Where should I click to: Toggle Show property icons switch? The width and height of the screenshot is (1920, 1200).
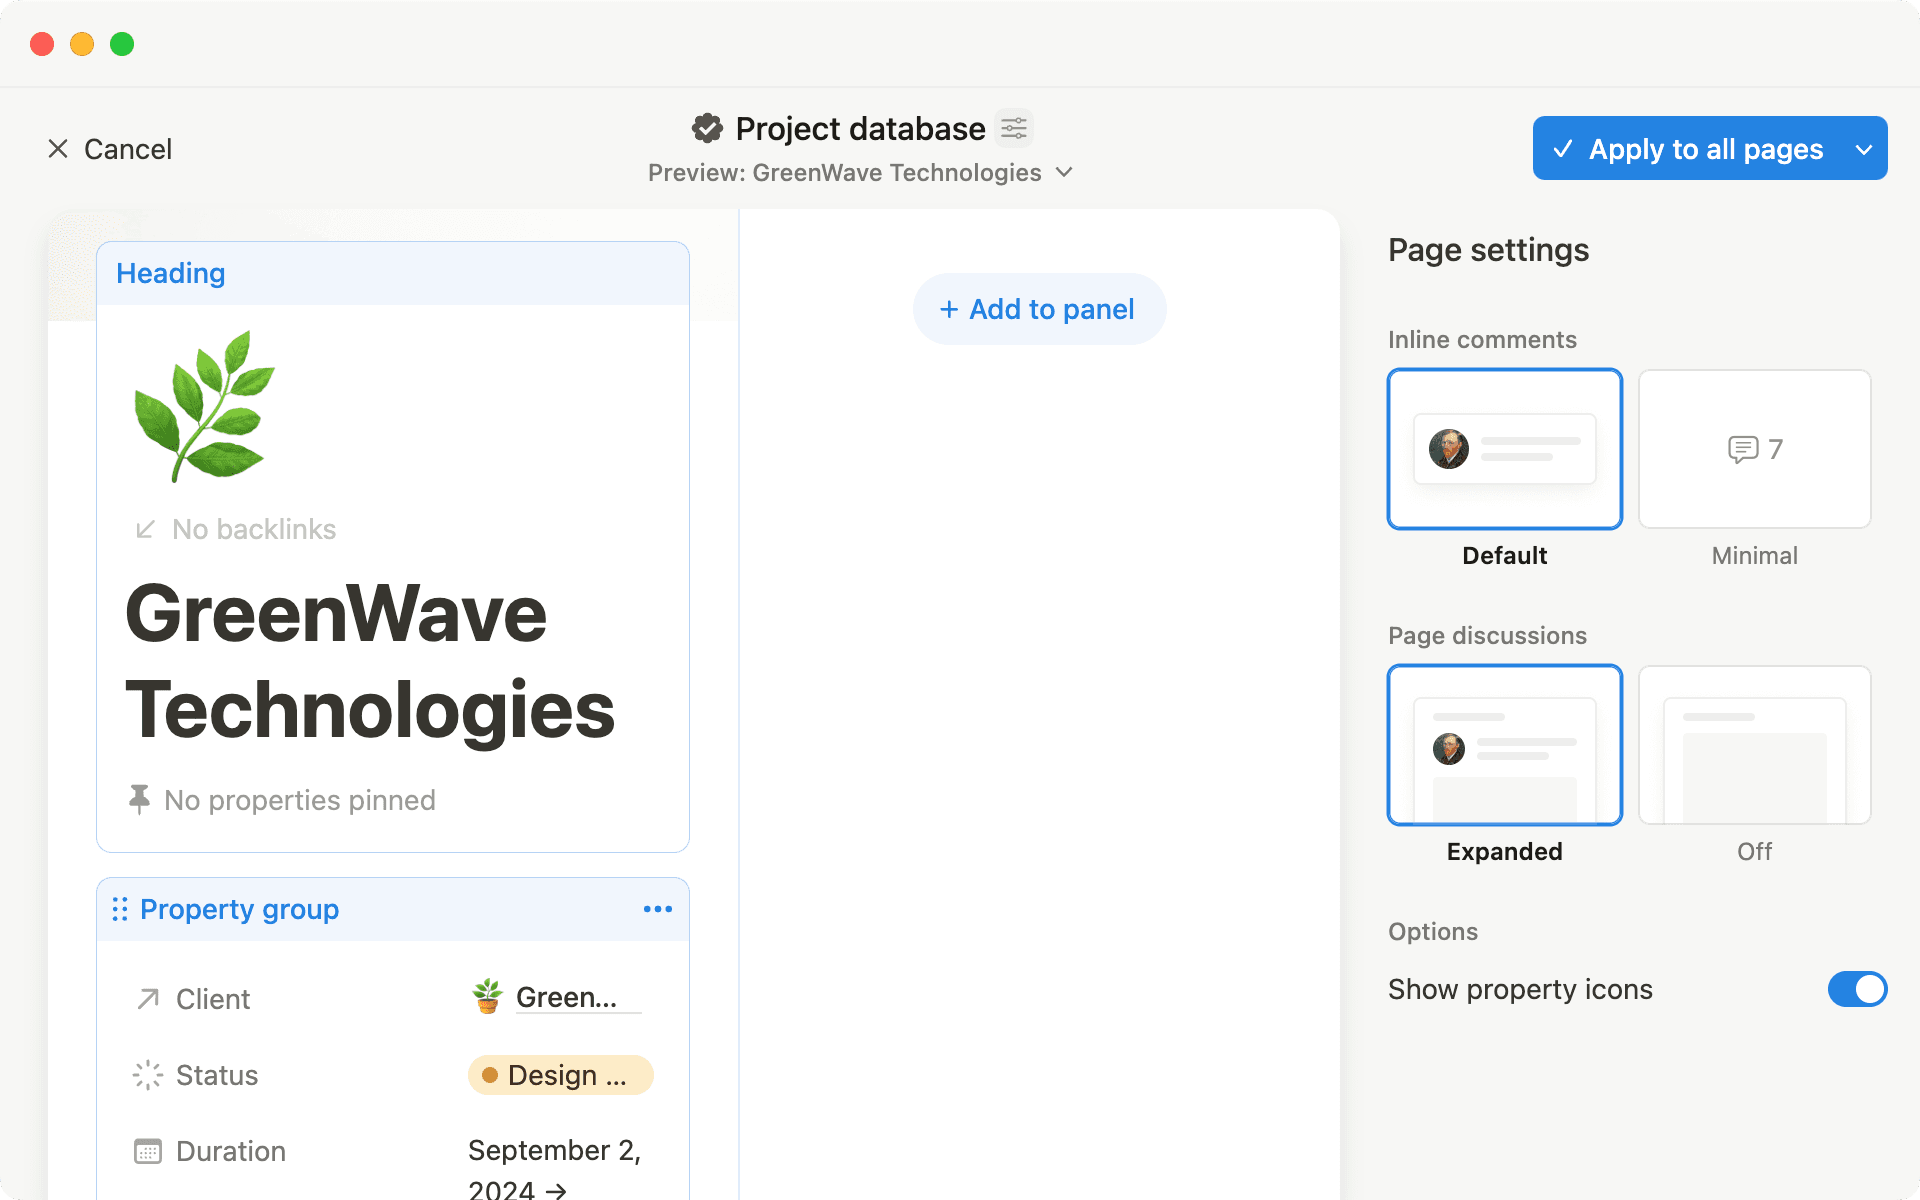(1856, 989)
